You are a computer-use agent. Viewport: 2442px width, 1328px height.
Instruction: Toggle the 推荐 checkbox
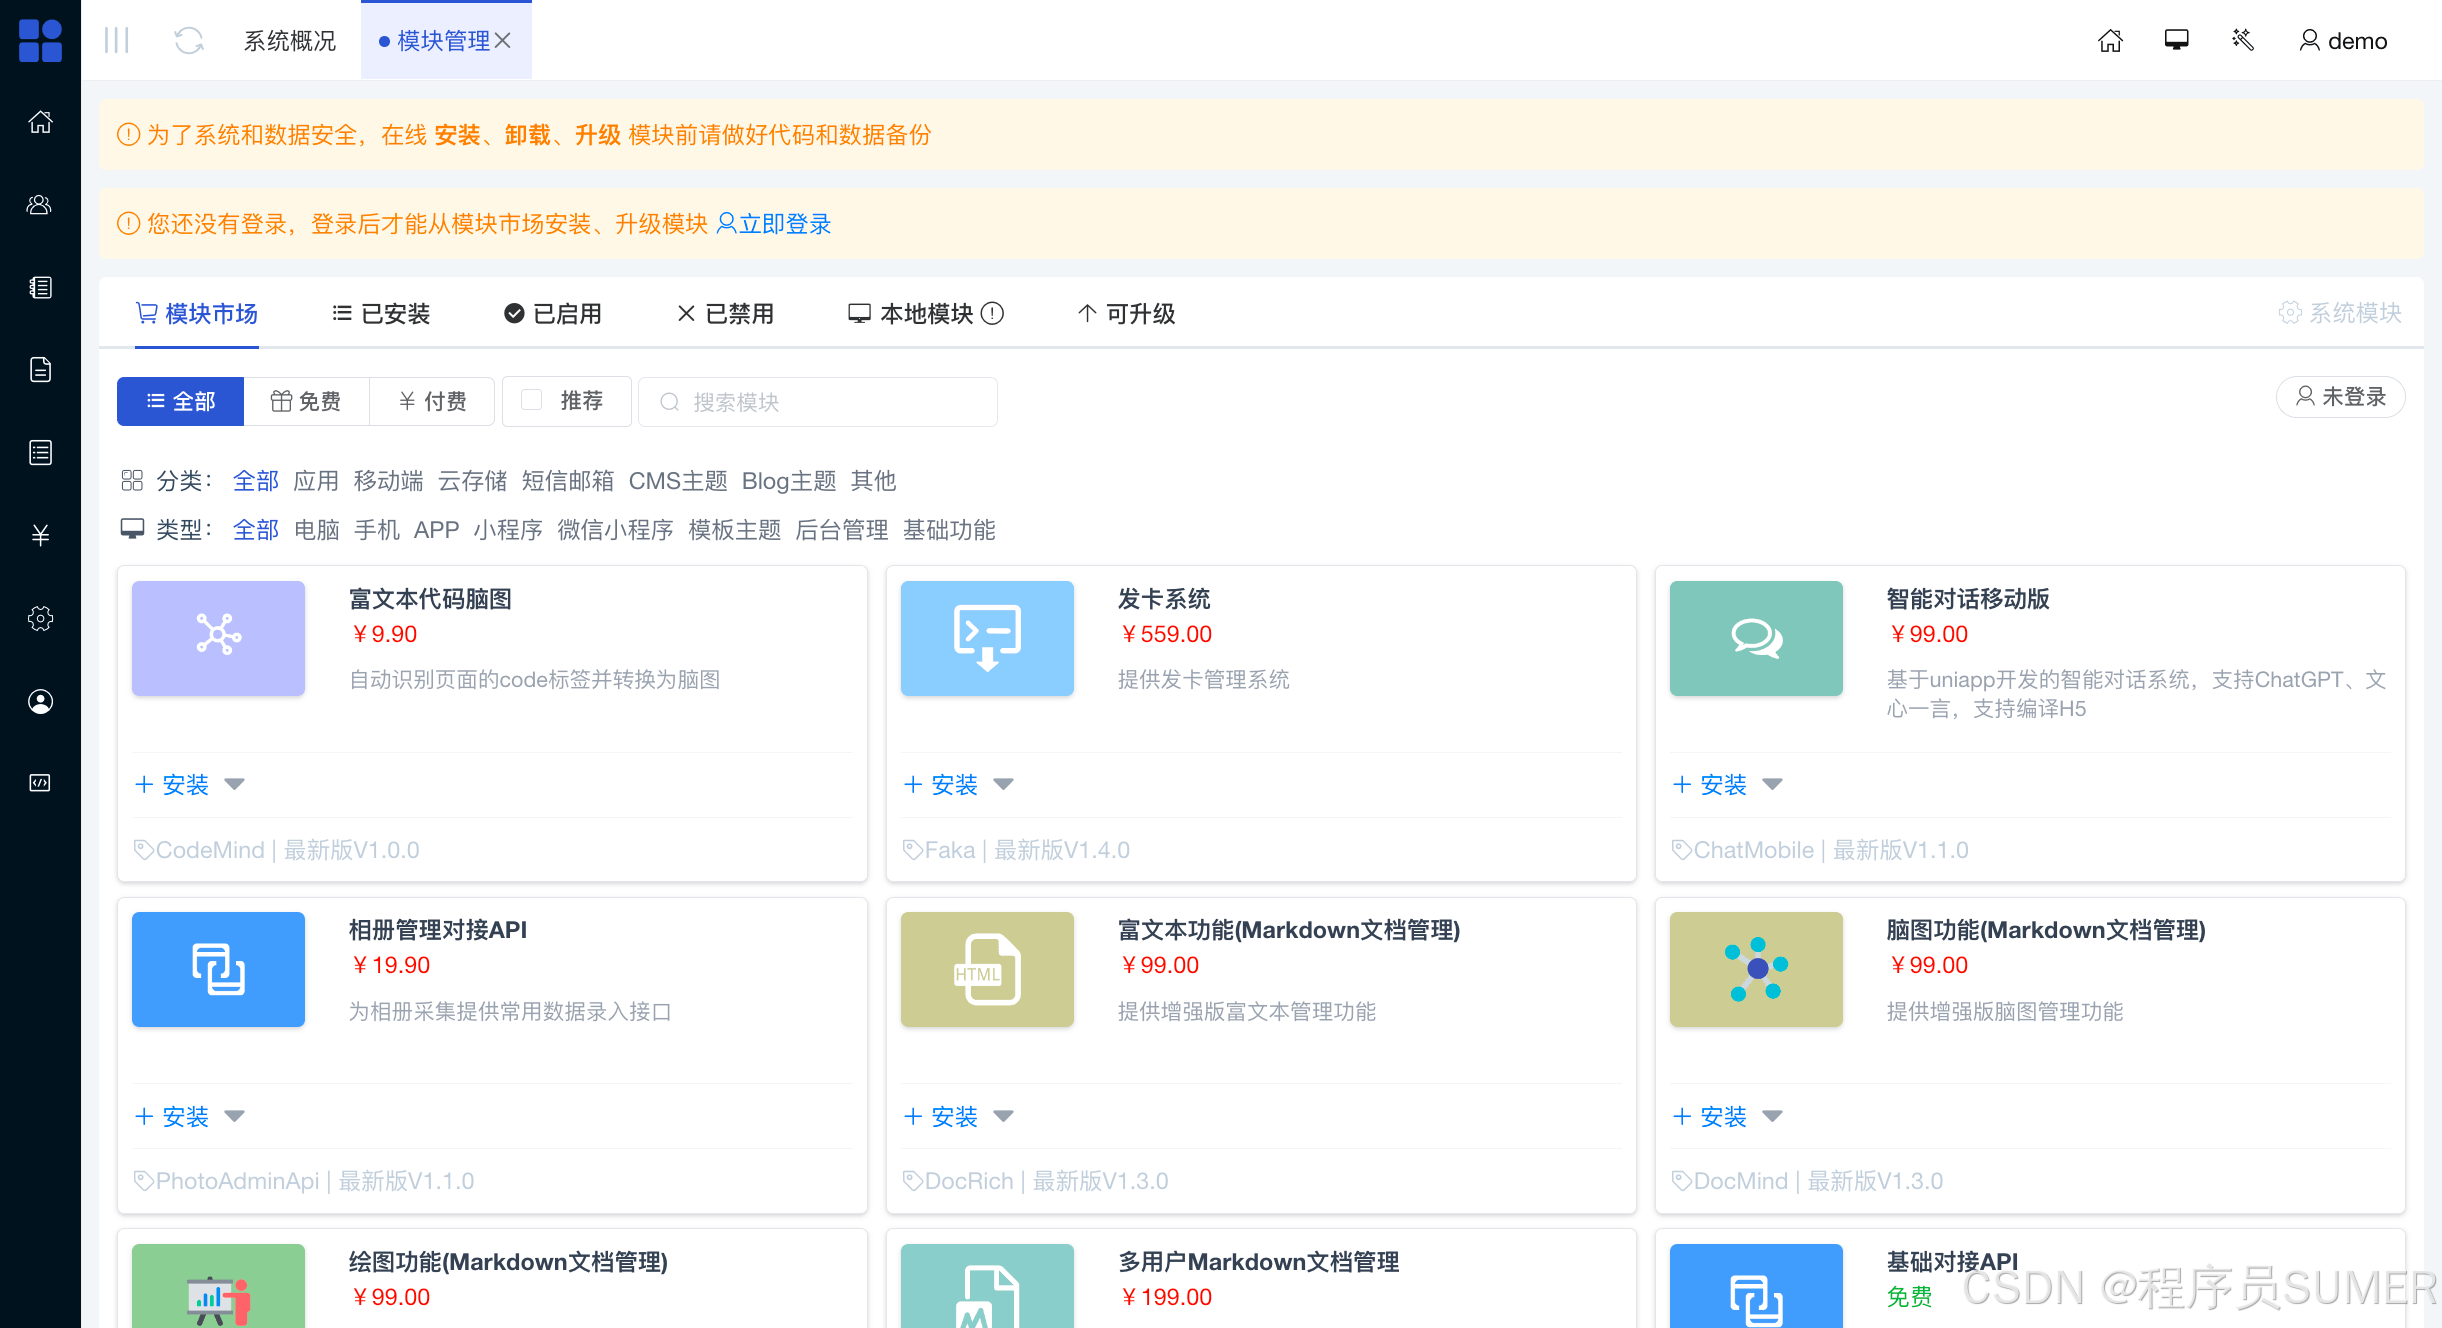point(532,400)
